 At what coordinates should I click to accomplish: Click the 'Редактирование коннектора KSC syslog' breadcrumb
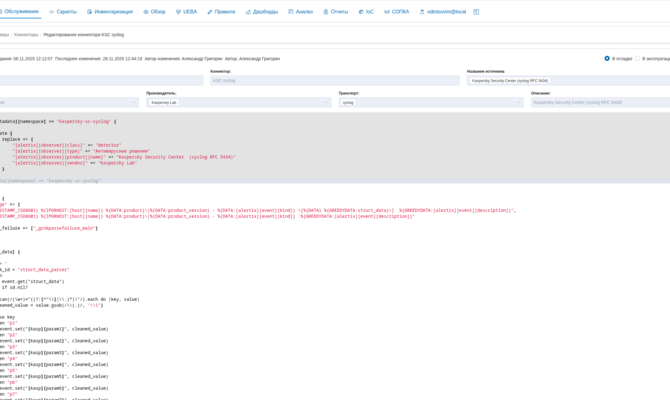tap(84, 35)
